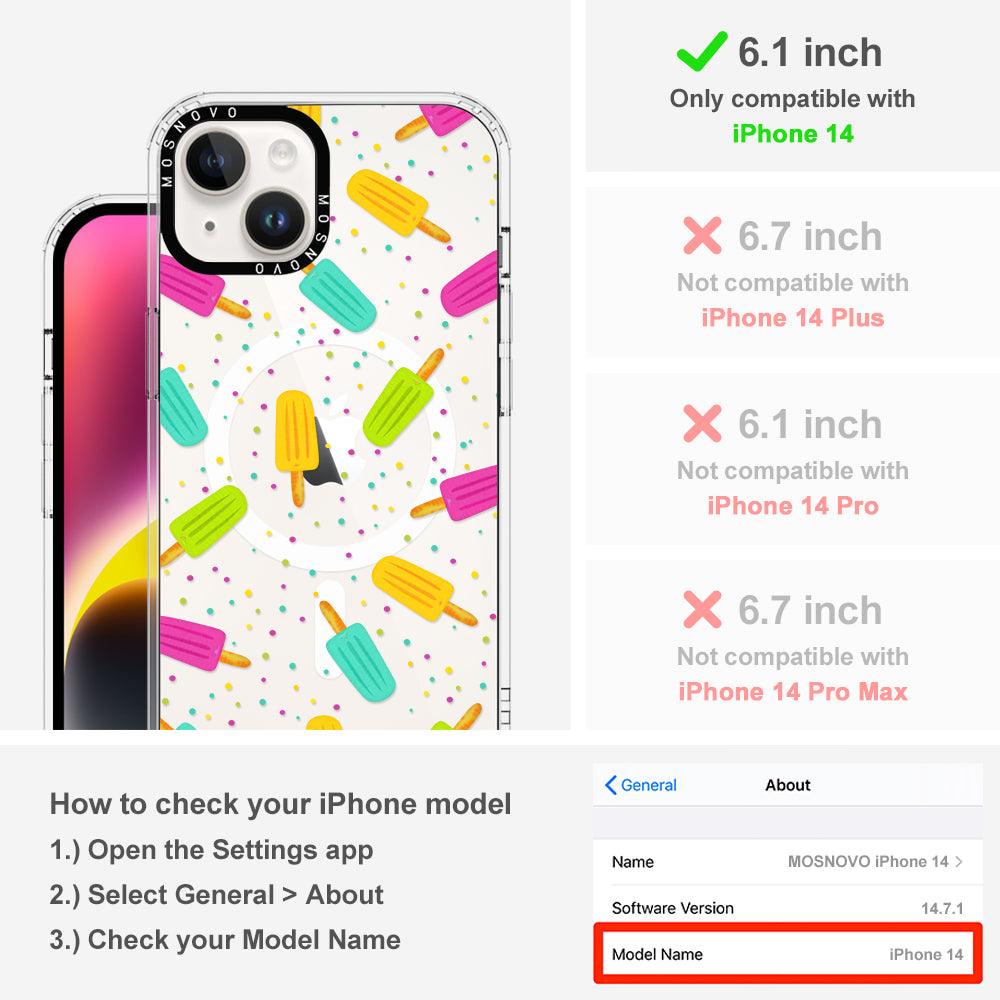
Task: Open the Name row chevron for MOSNOVO iPhone 14
Action: [959, 862]
